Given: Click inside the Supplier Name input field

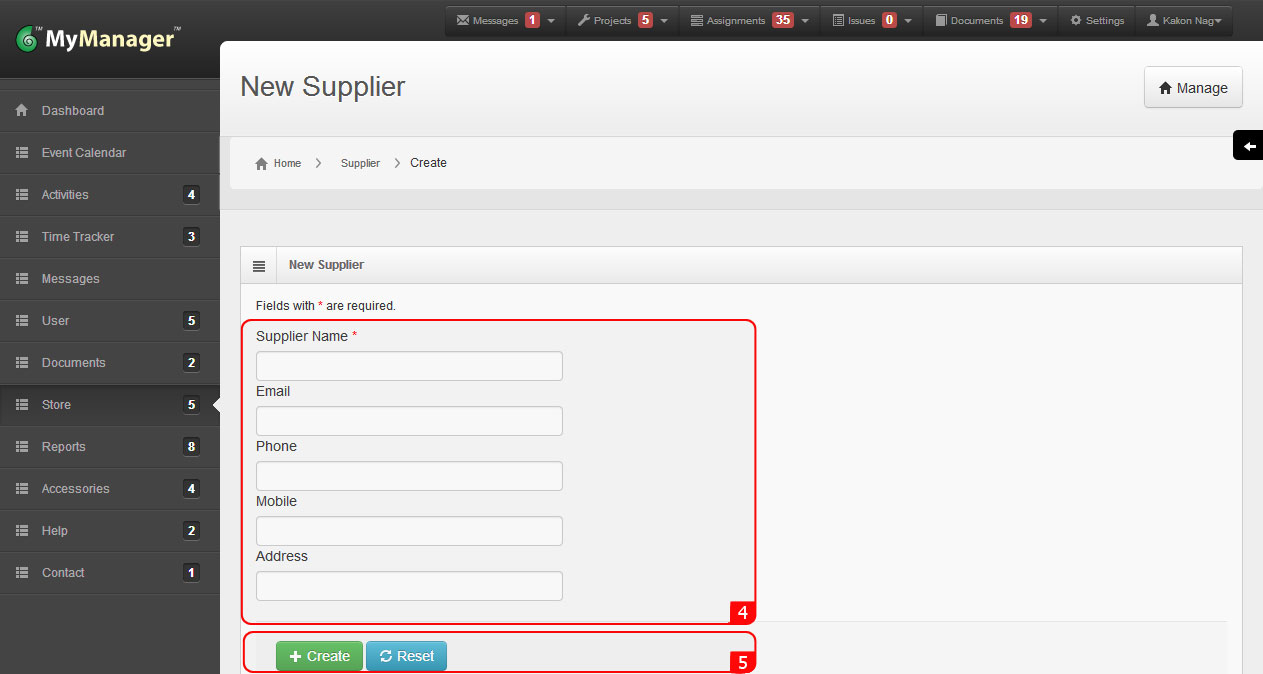Looking at the screenshot, I should (x=408, y=365).
